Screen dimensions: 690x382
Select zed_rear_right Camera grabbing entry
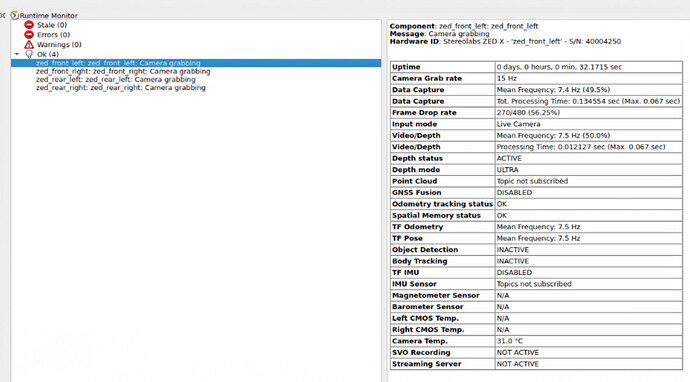[121, 88]
